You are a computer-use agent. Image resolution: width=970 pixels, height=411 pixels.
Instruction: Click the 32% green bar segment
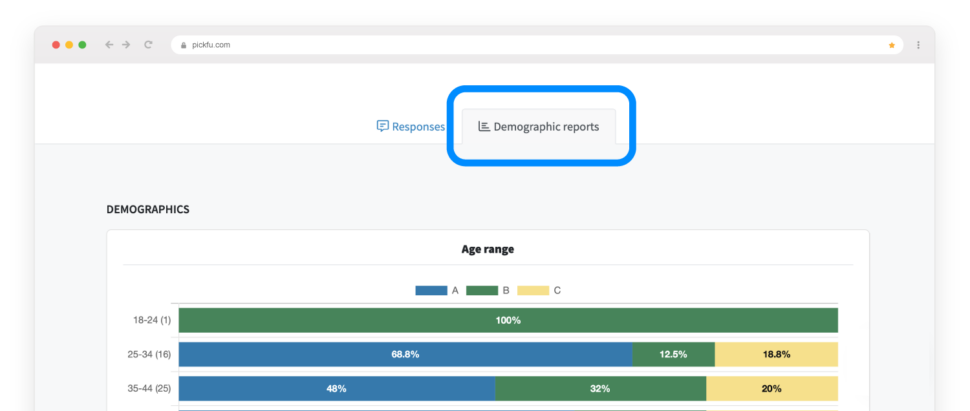point(601,389)
